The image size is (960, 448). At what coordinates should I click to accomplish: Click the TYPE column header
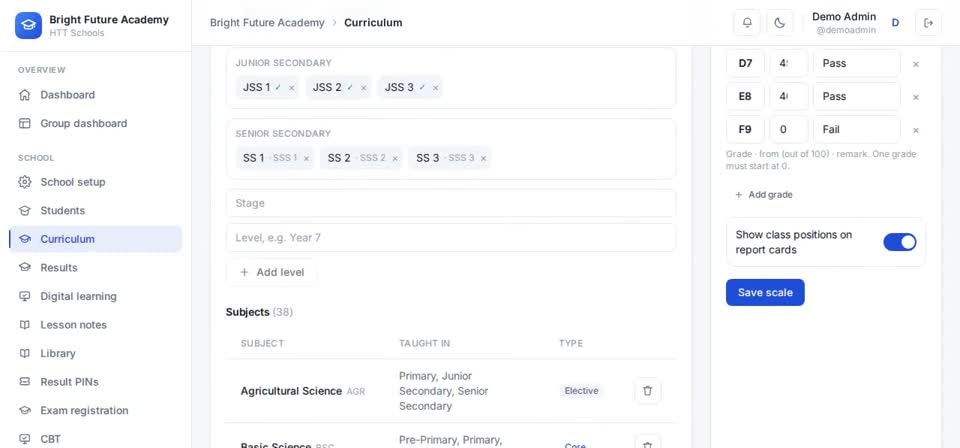tap(571, 343)
